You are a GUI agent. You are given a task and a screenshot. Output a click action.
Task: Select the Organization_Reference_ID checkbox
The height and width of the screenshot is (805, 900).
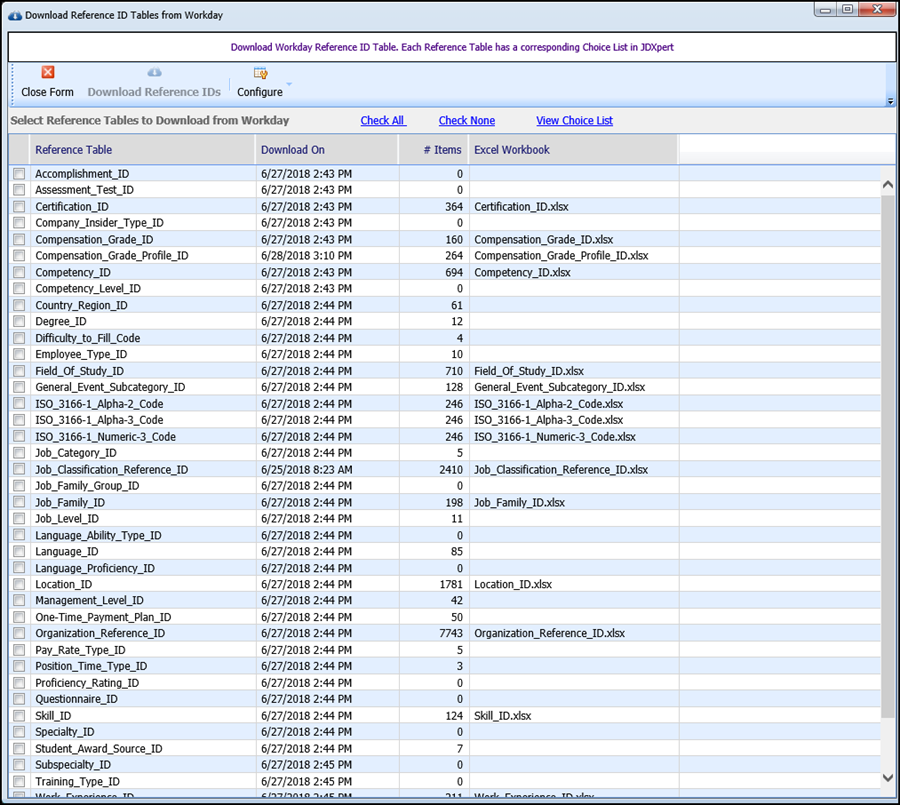(20, 633)
